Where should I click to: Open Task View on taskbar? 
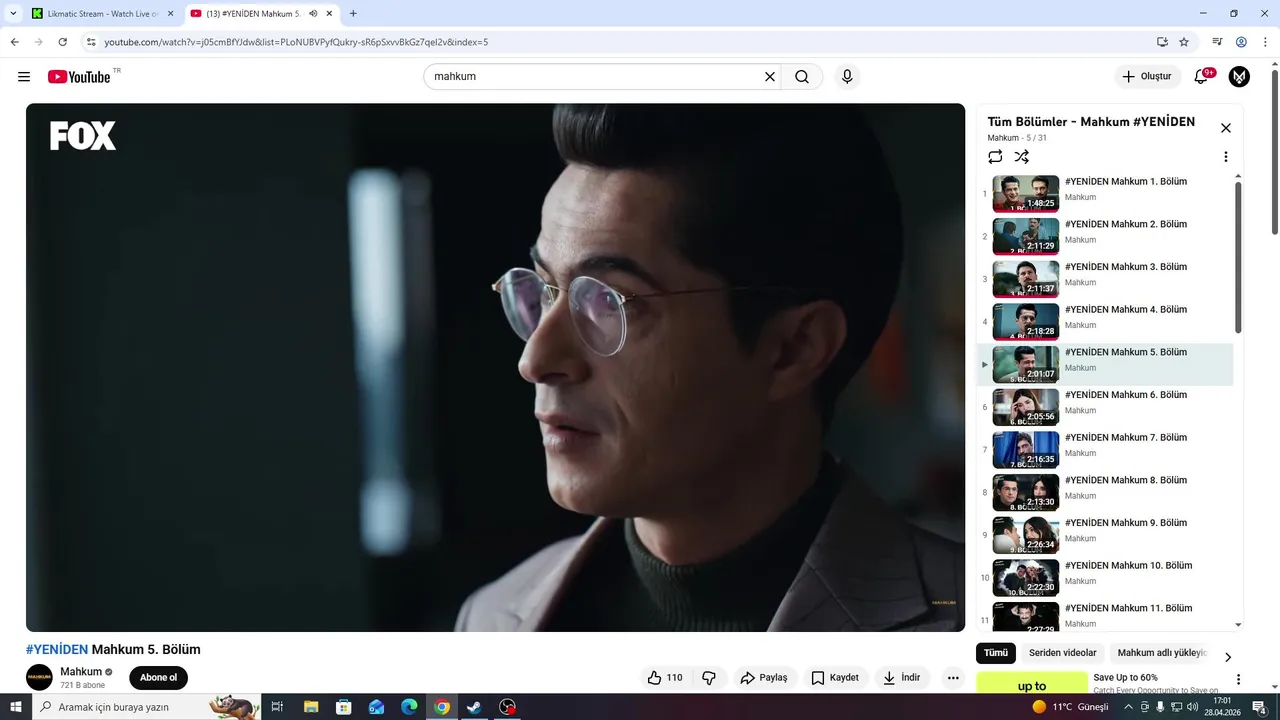(x=277, y=707)
